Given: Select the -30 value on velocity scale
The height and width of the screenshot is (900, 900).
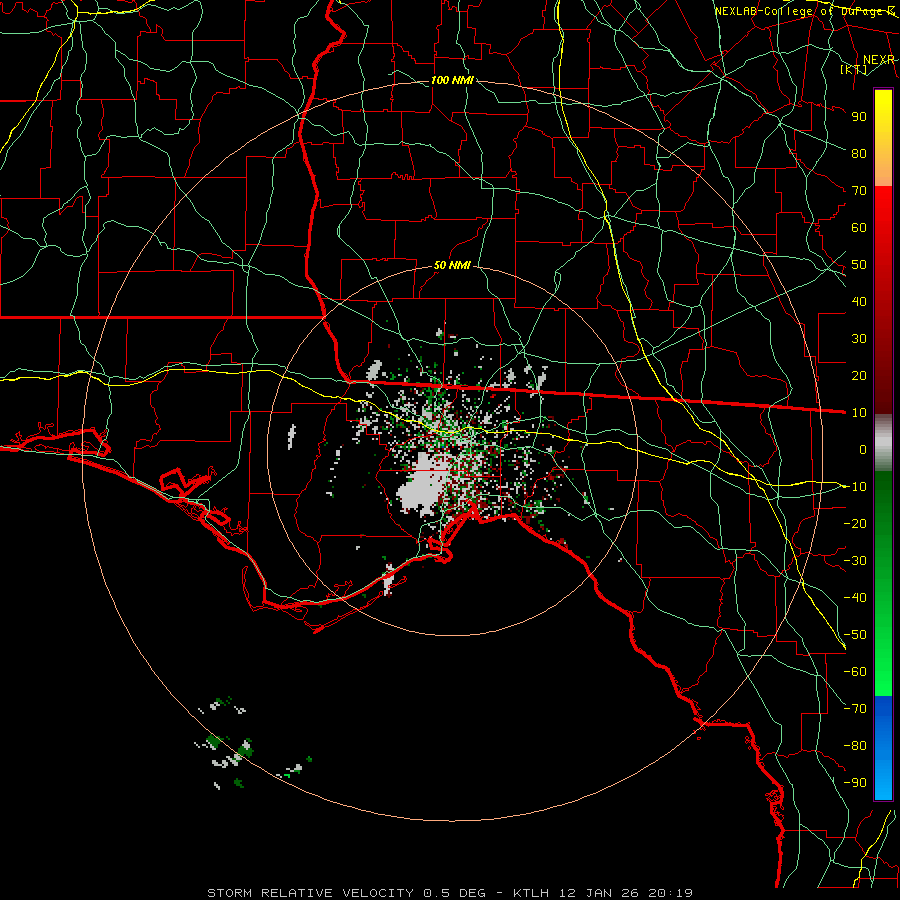Looking at the screenshot, I should (855, 561).
